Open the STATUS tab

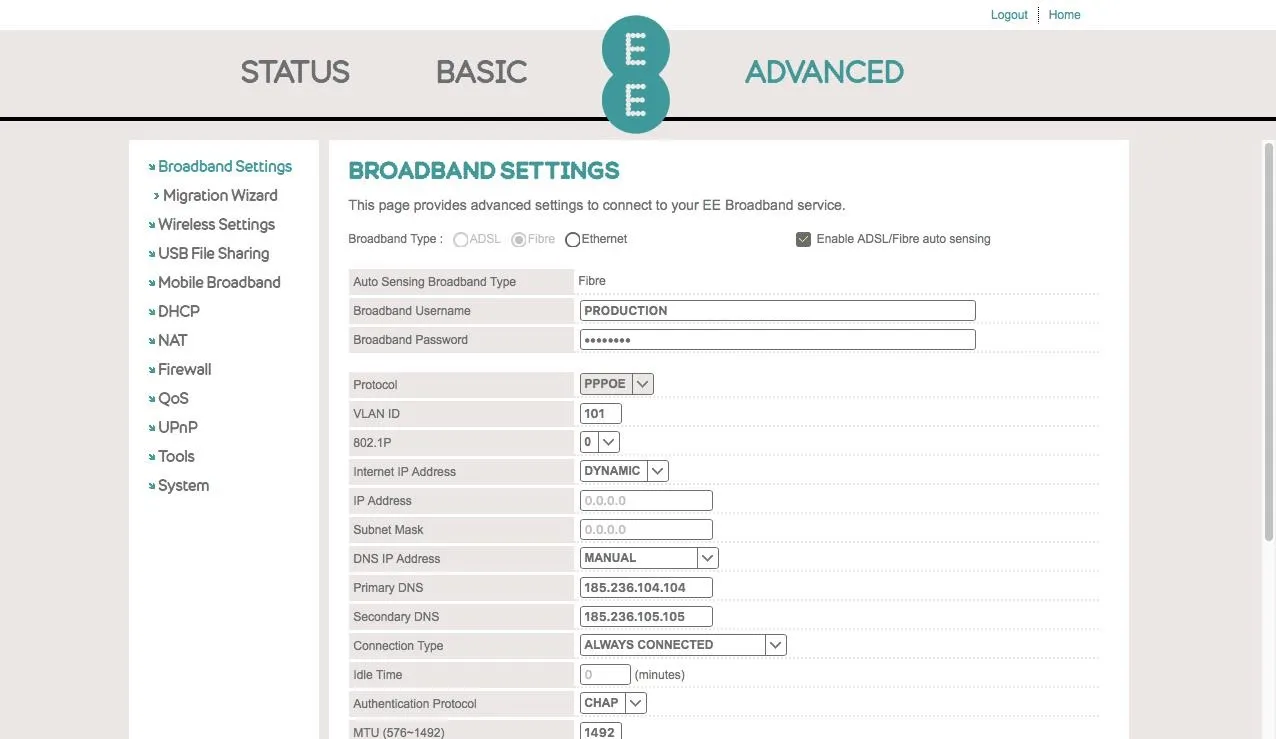tap(295, 72)
